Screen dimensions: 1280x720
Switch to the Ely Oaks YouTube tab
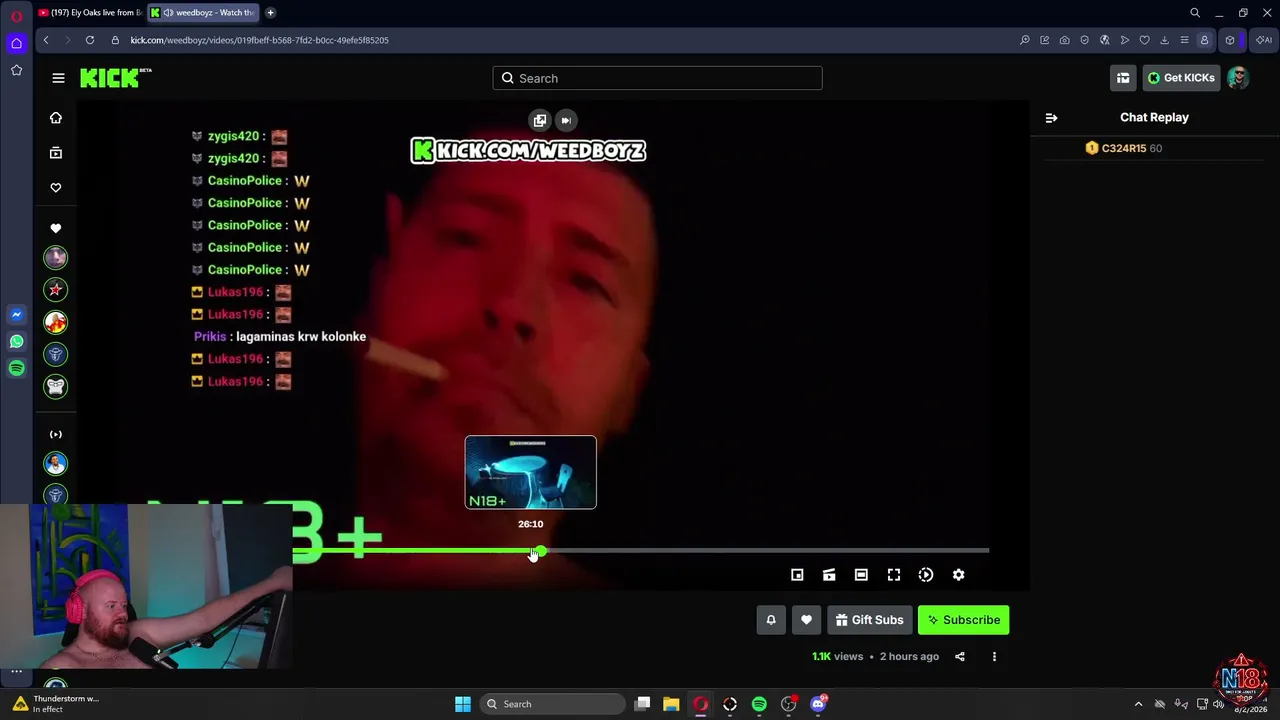pyautogui.click(x=90, y=13)
